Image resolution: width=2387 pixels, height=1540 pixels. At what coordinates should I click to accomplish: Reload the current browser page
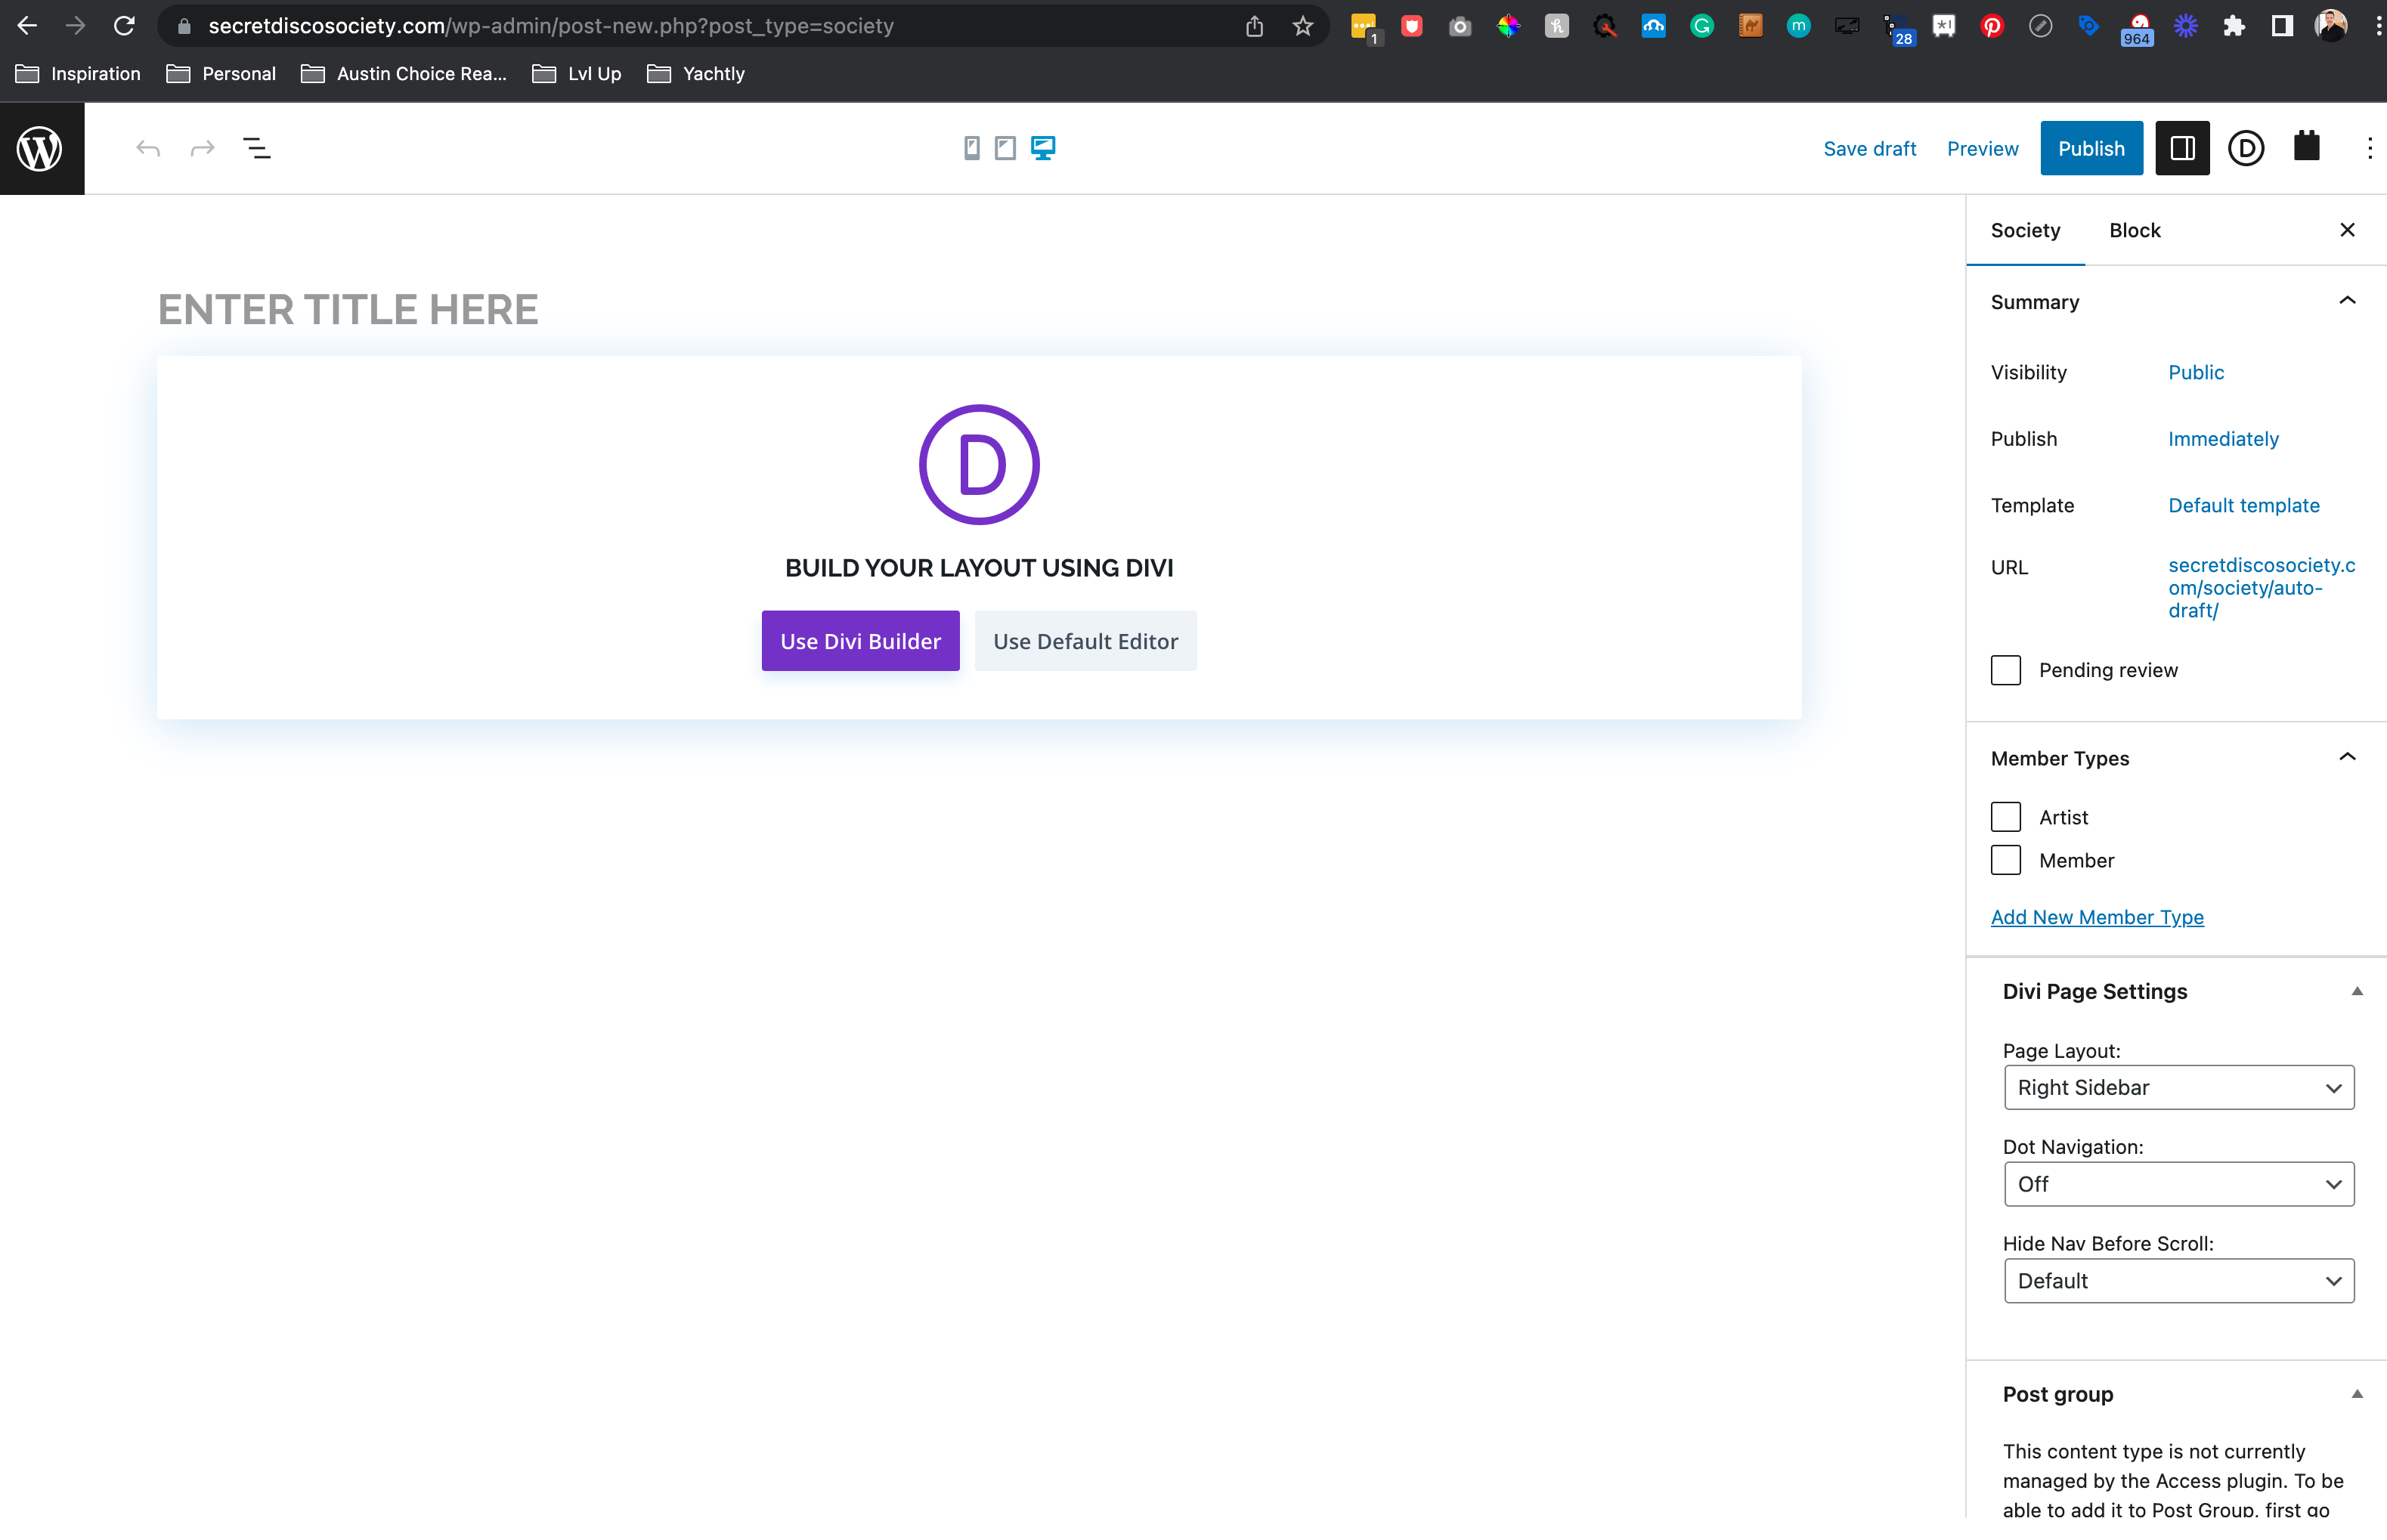click(x=124, y=26)
